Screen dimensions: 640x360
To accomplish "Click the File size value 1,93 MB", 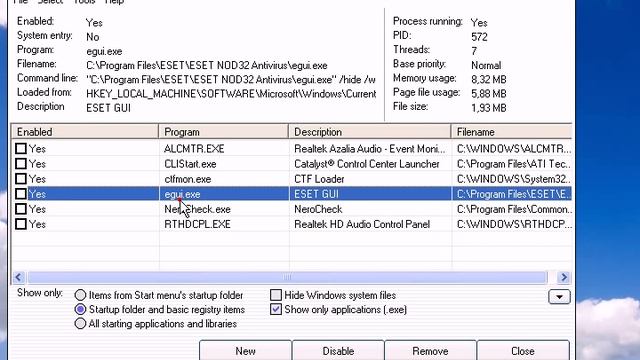I will [x=489, y=108].
